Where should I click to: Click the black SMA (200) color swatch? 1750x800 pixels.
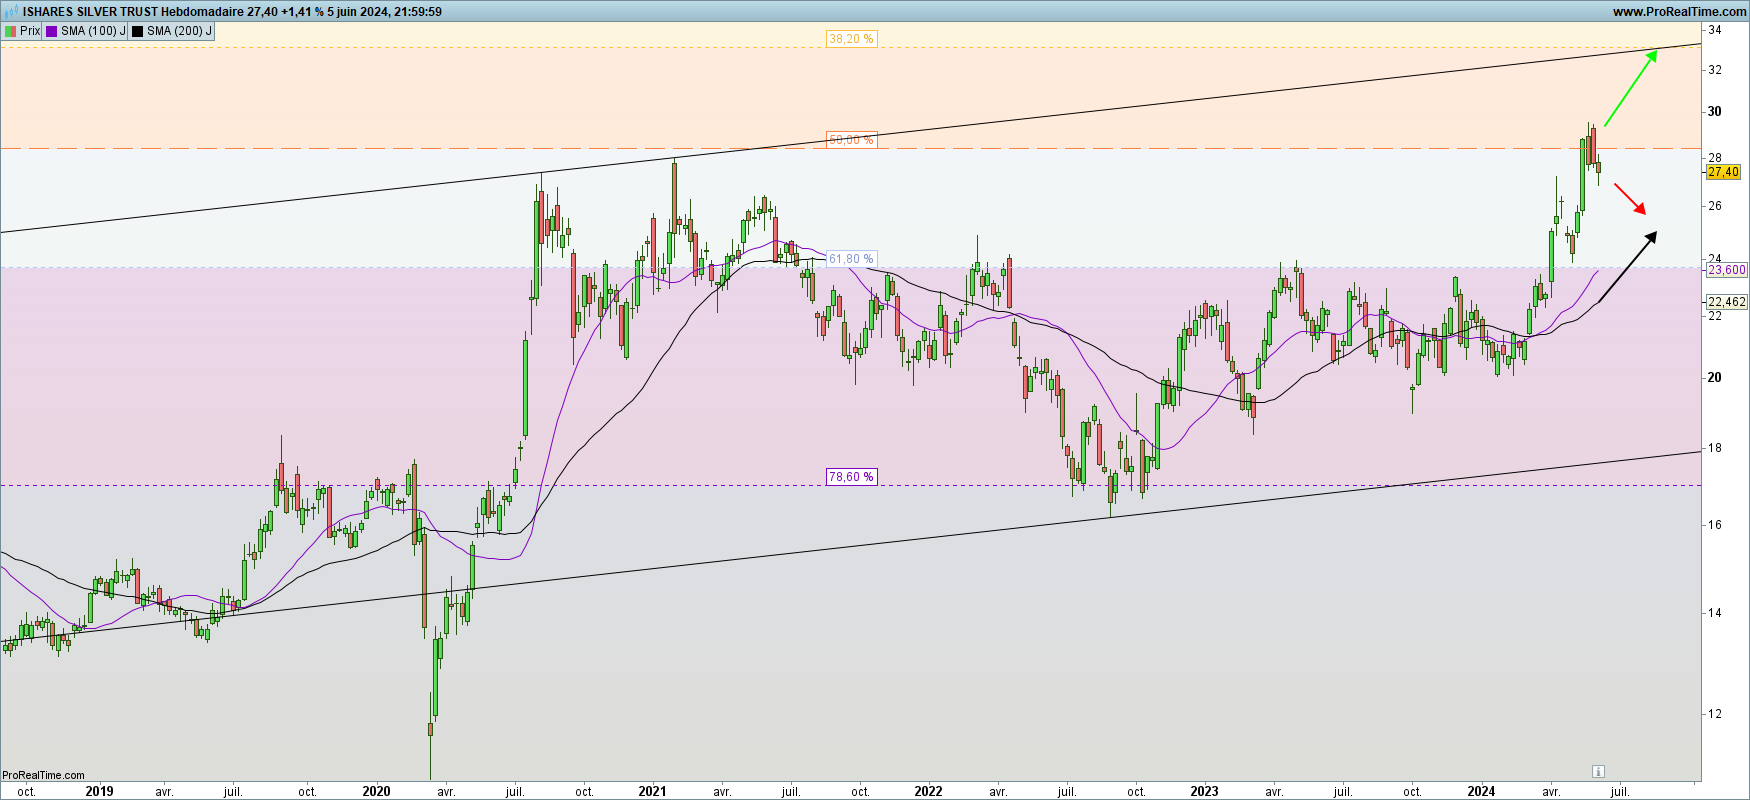138,31
